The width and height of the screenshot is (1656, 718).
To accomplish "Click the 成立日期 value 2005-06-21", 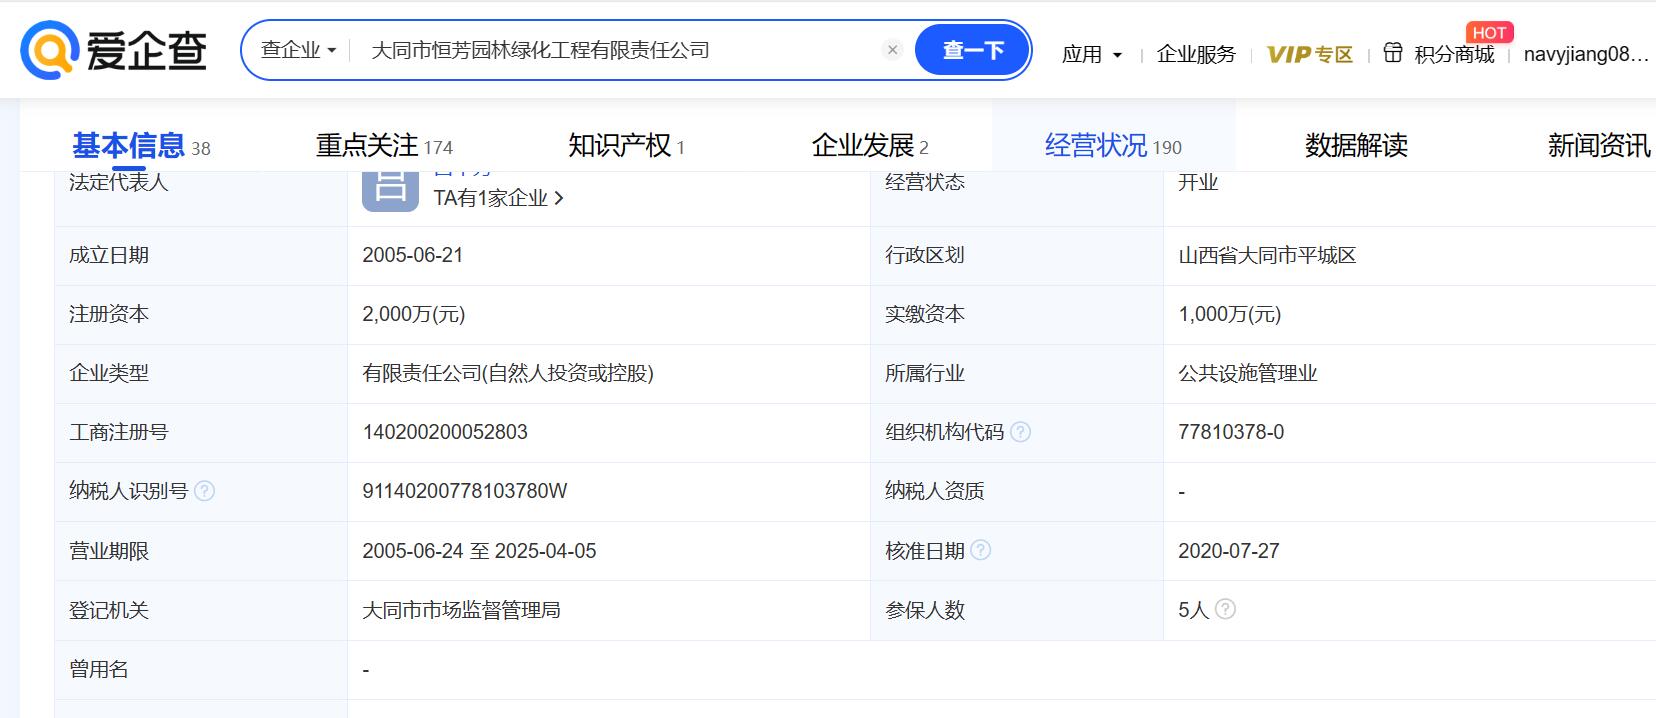I will click(413, 255).
